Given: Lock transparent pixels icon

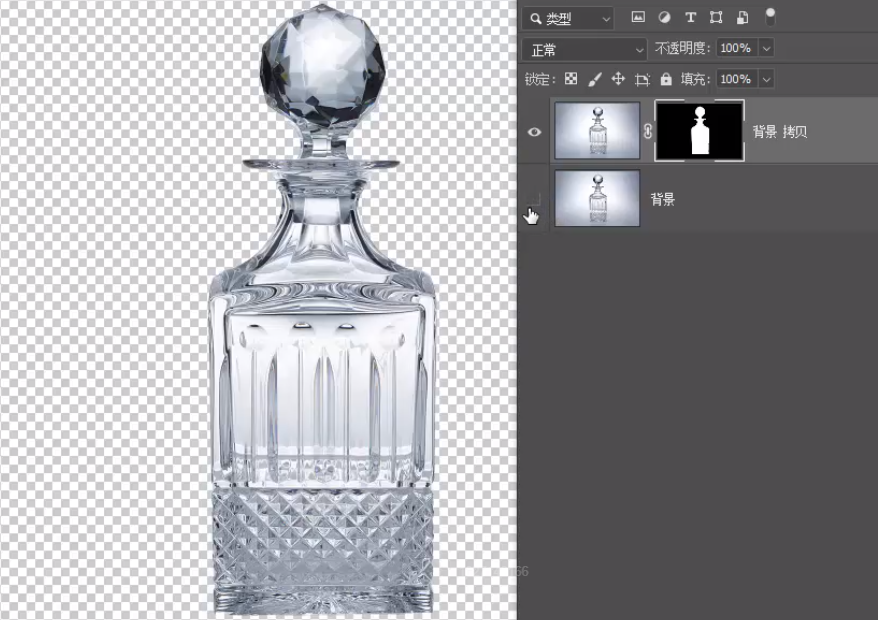Looking at the screenshot, I should 571,79.
